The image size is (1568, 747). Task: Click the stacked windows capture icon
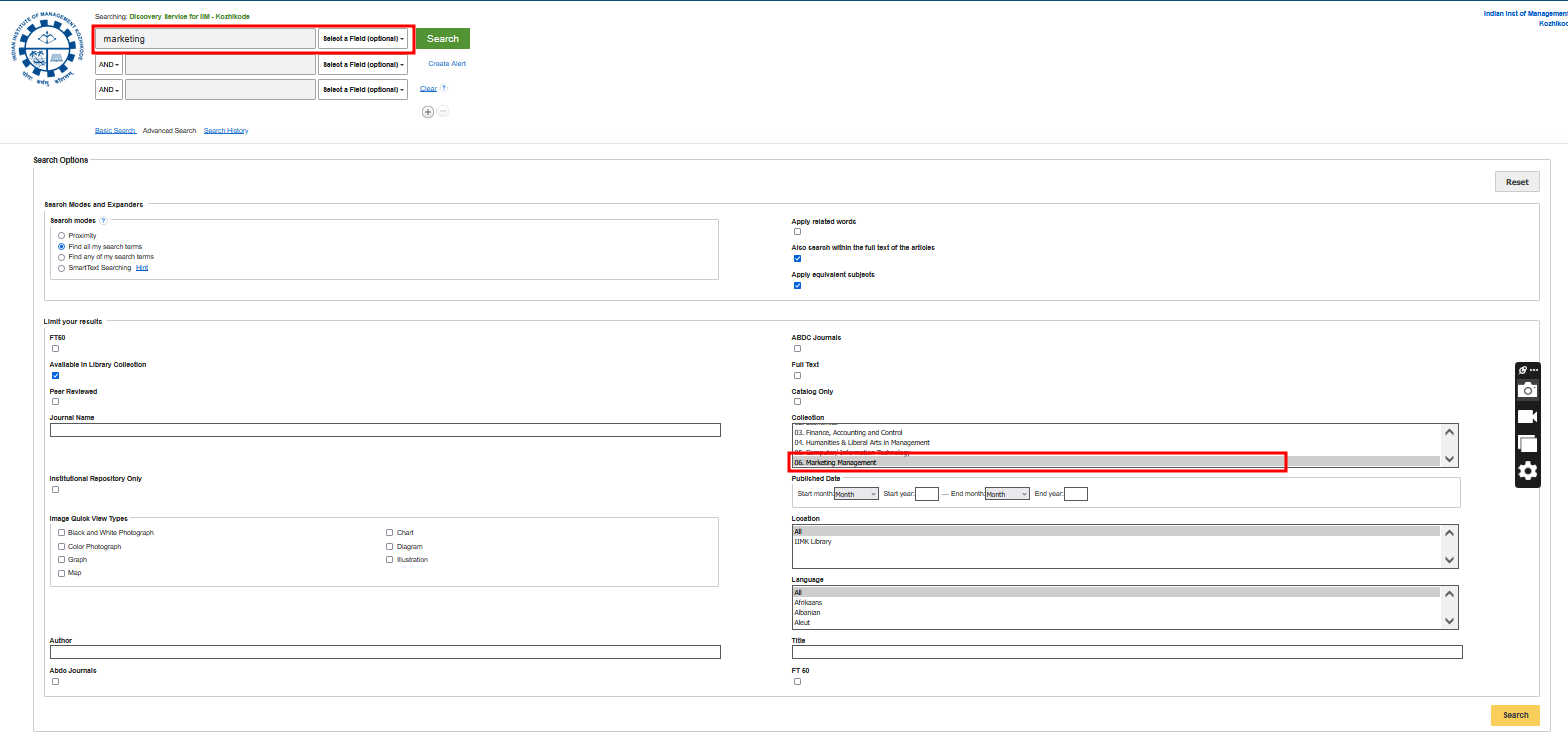click(x=1527, y=444)
